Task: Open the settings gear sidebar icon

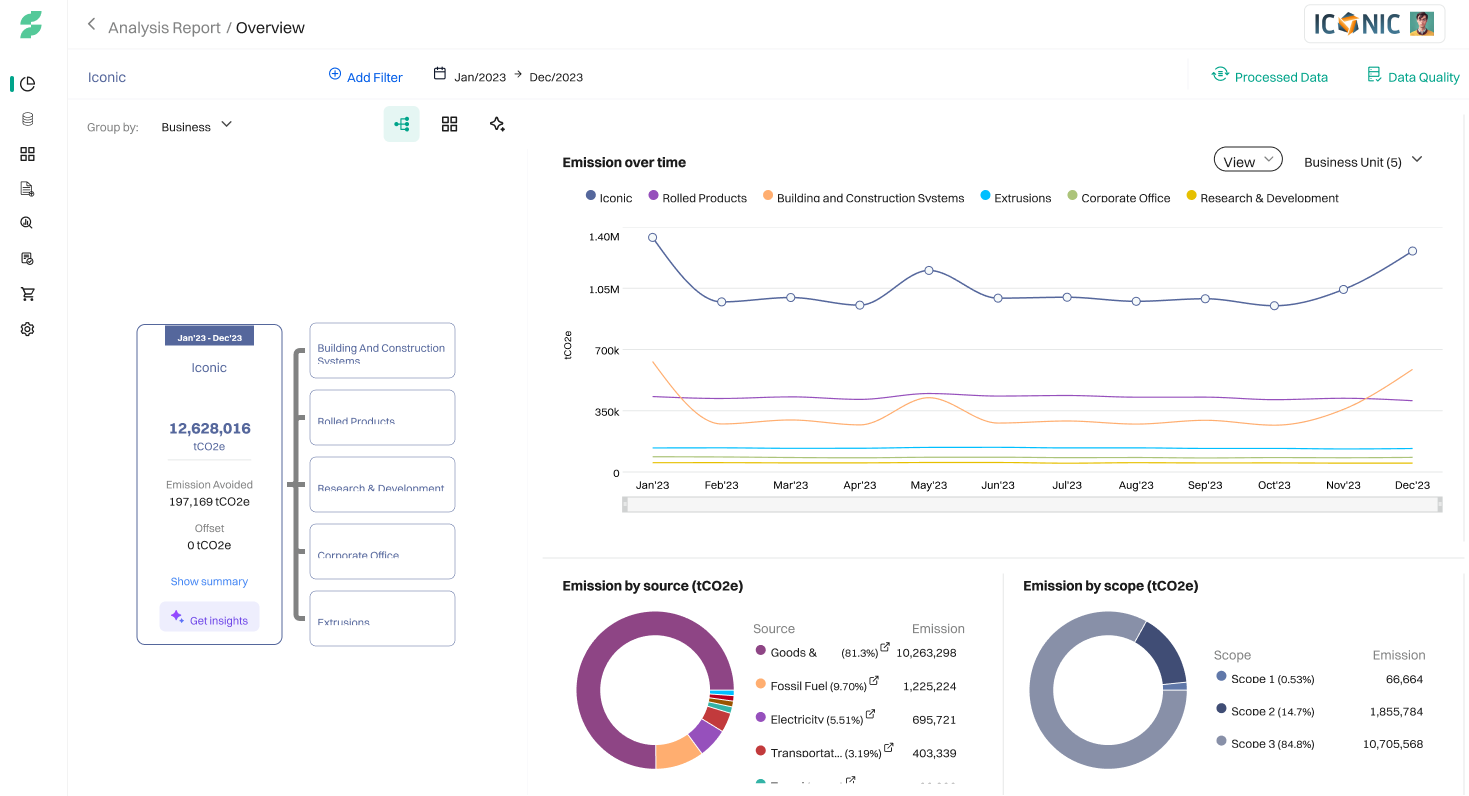Action: click(x=28, y=329)
